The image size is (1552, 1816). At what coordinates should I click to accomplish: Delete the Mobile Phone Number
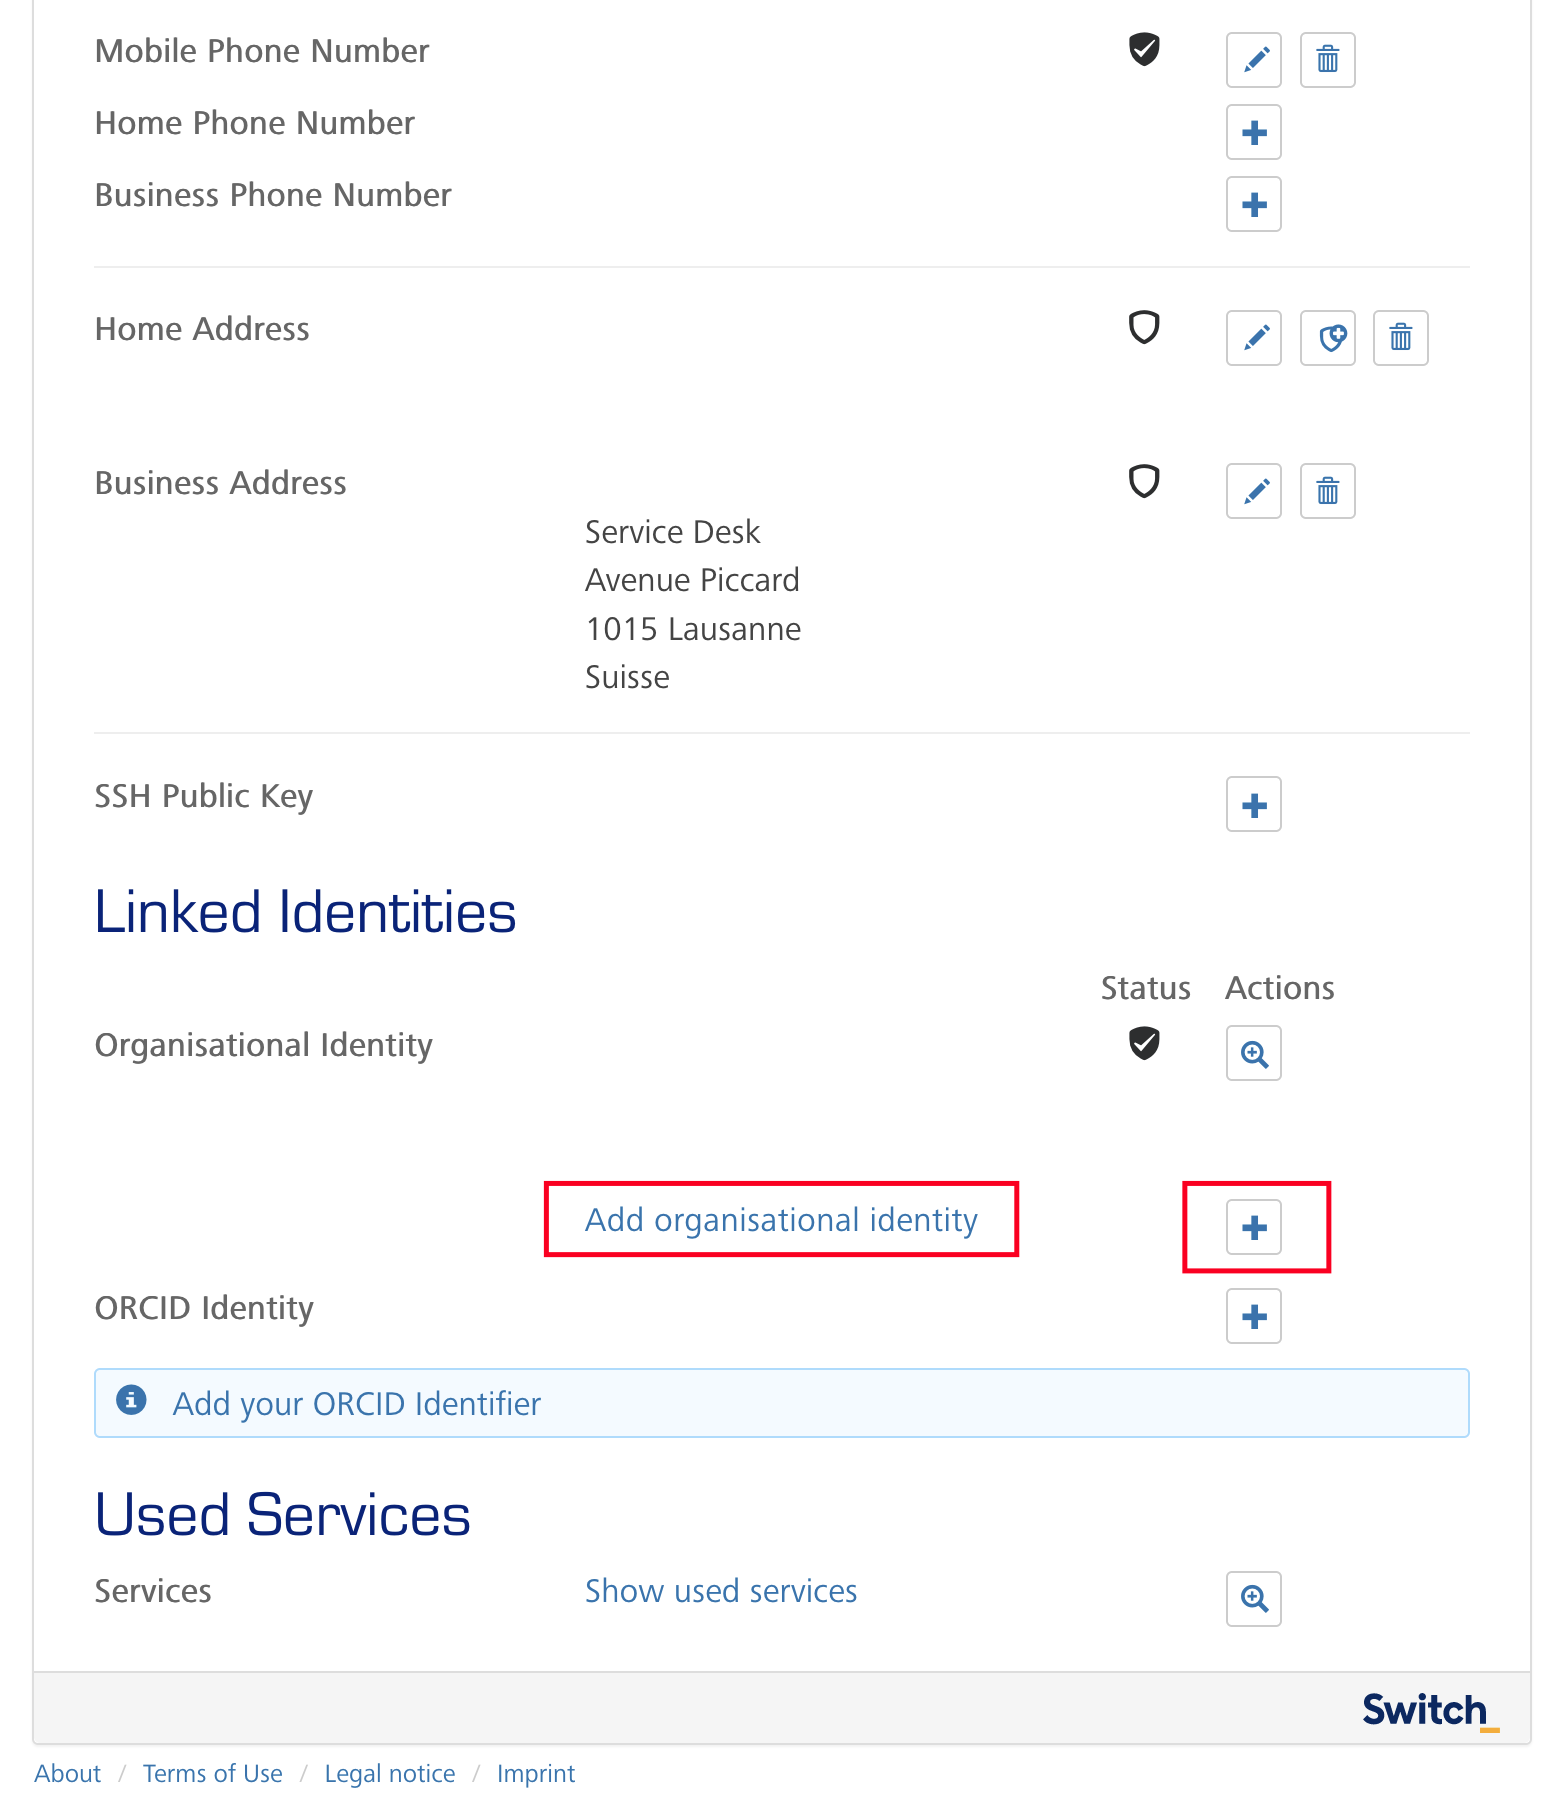point(1328,60)
